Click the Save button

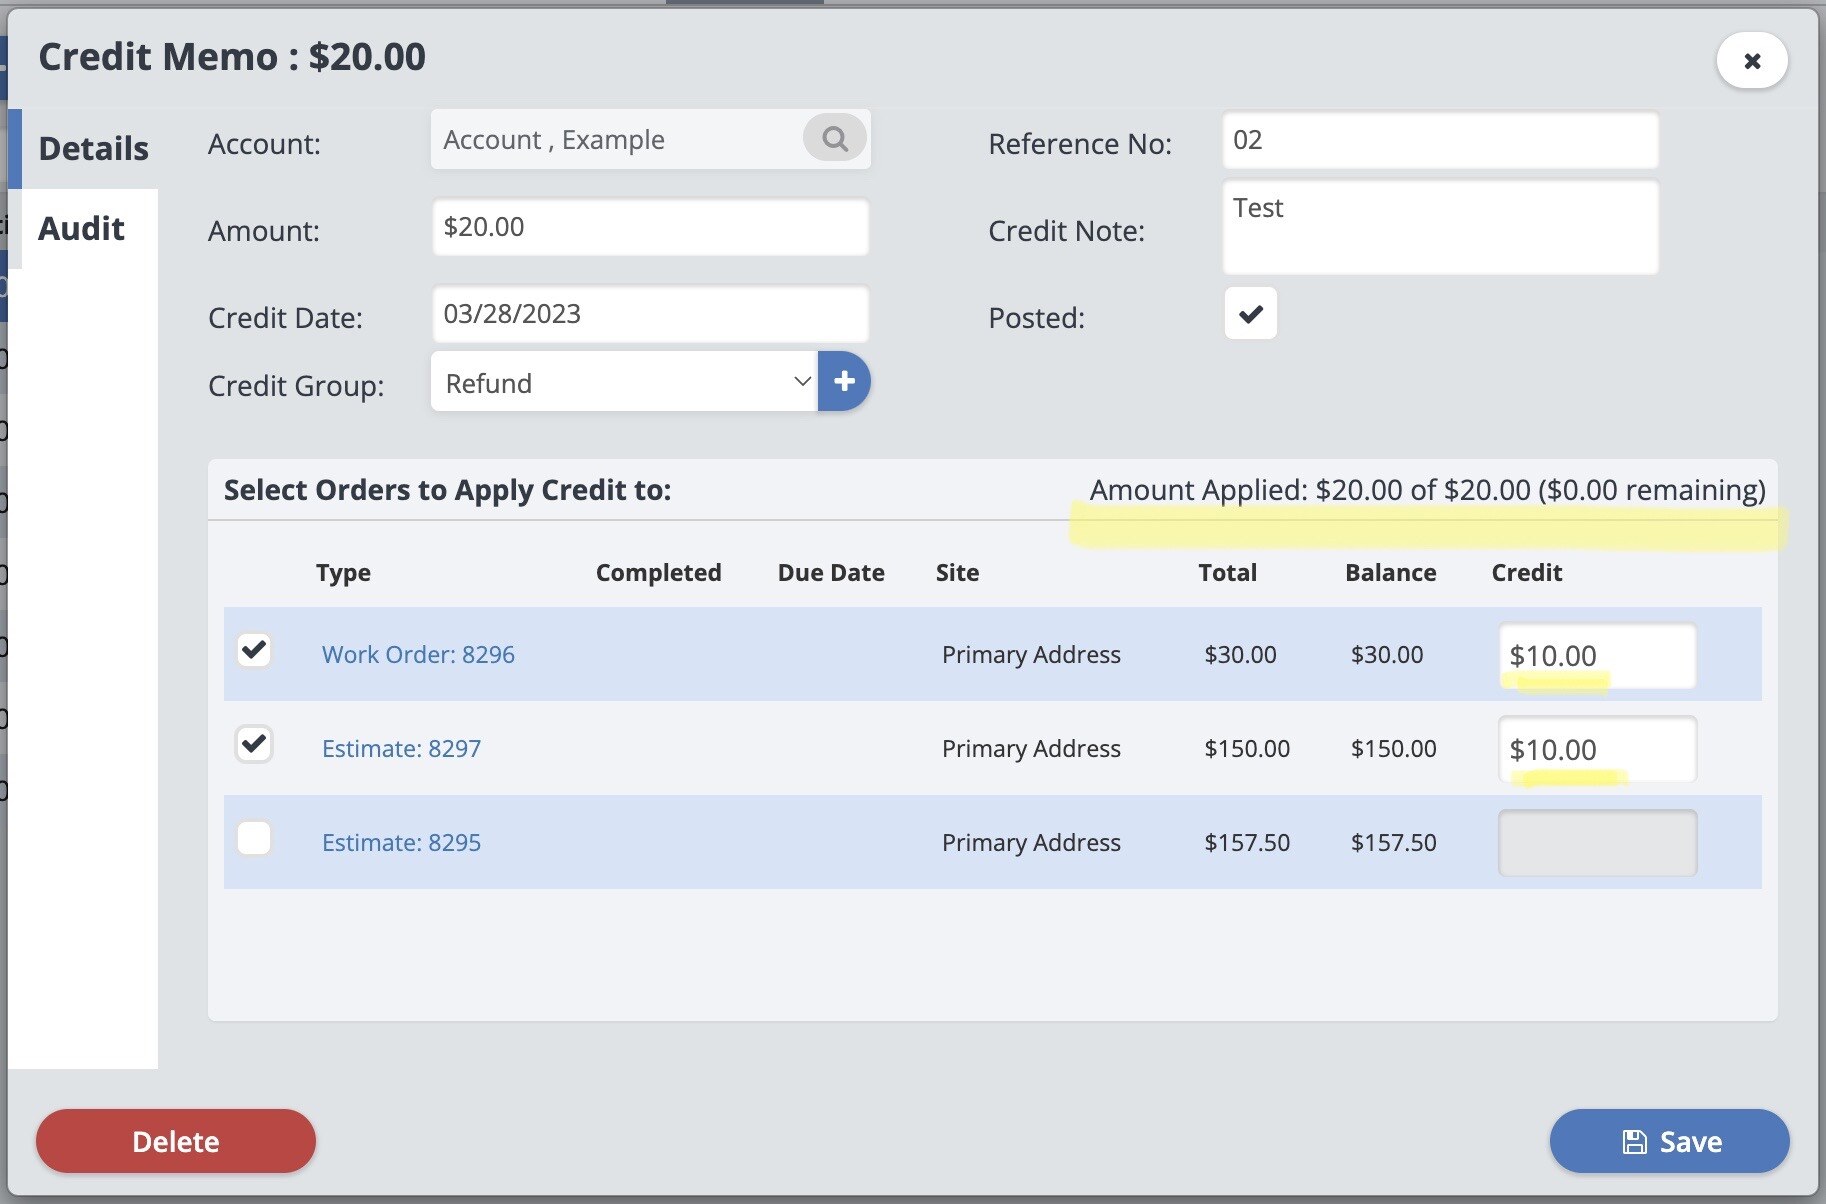pyautogui.click(x=1669, y=1141)
